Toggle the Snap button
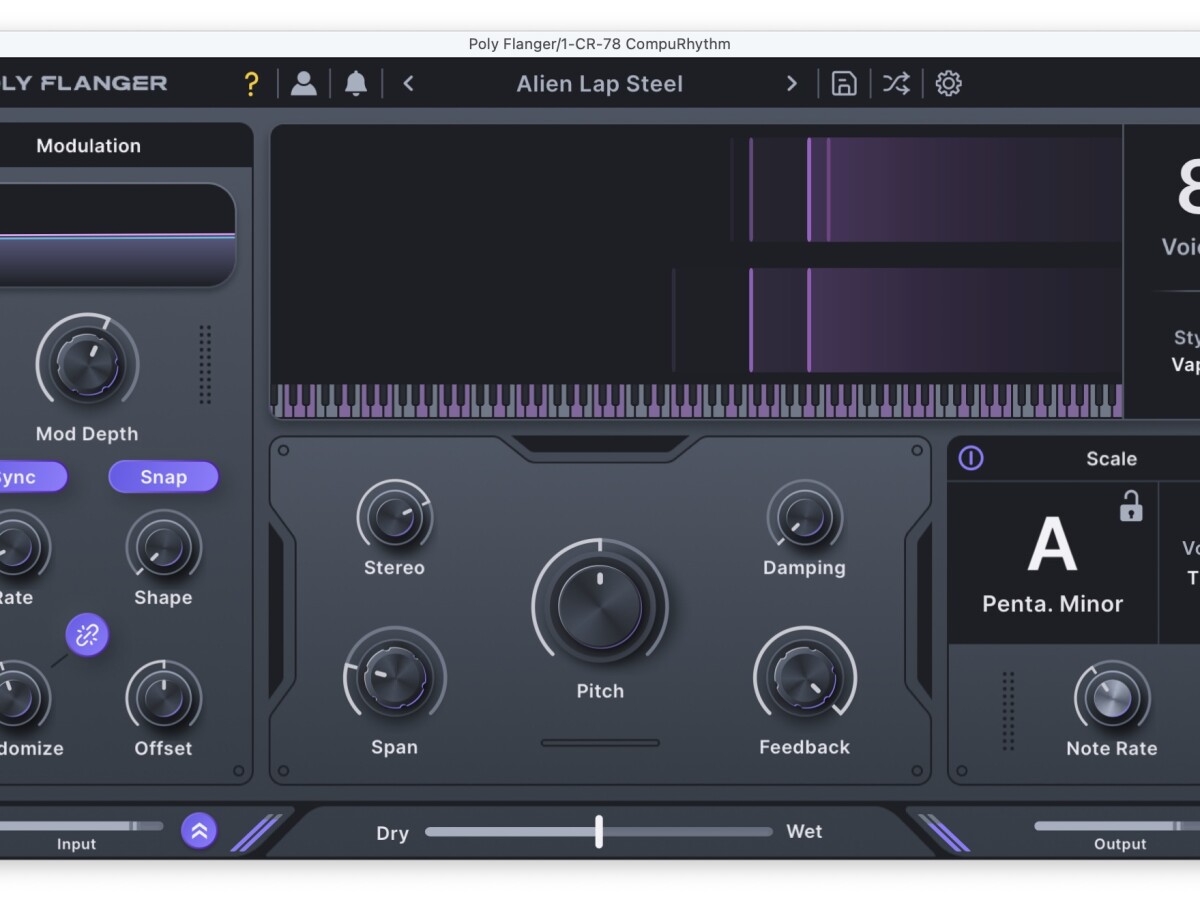Screen dimensions: 1200x900 [163, 477]
